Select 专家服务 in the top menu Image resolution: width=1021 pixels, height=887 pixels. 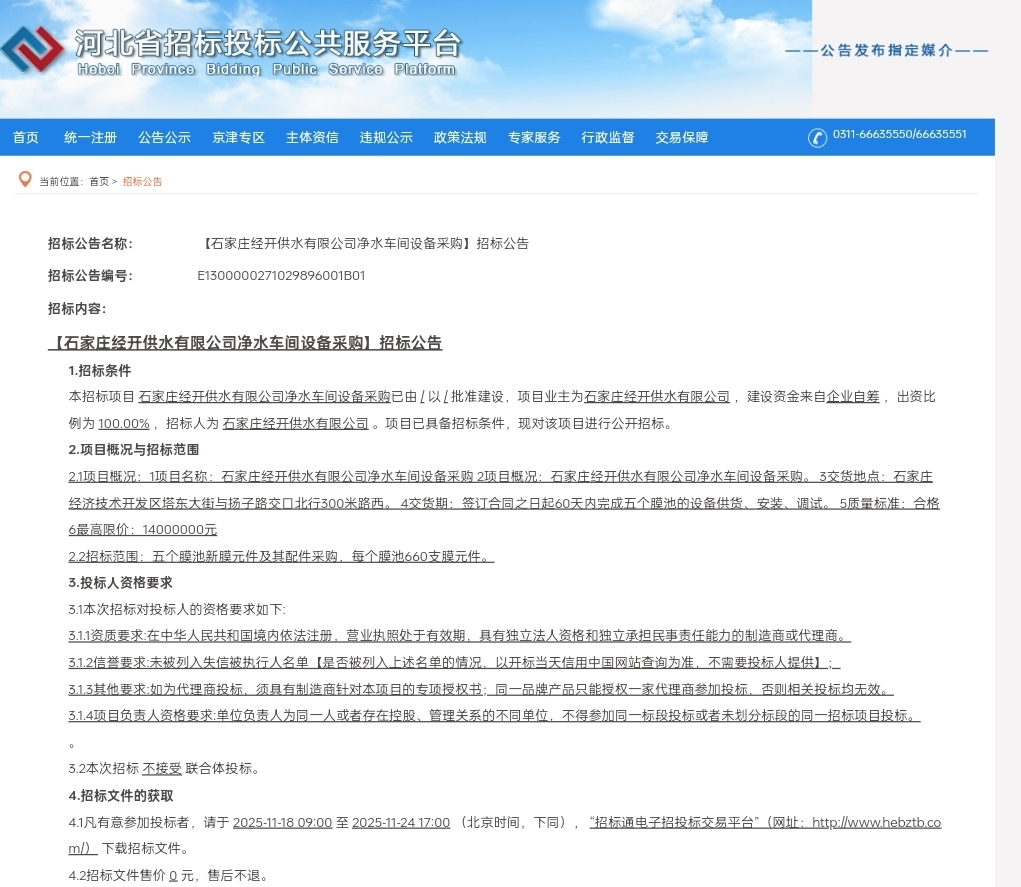[x=534, y=138]
